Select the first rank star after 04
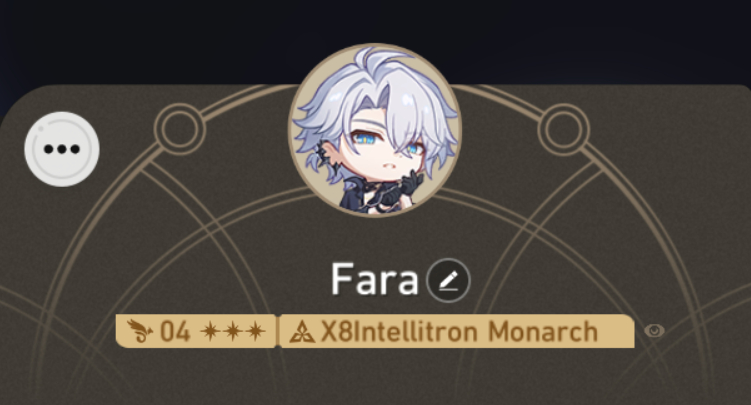The image size is (751, 405). click(211, 331)
